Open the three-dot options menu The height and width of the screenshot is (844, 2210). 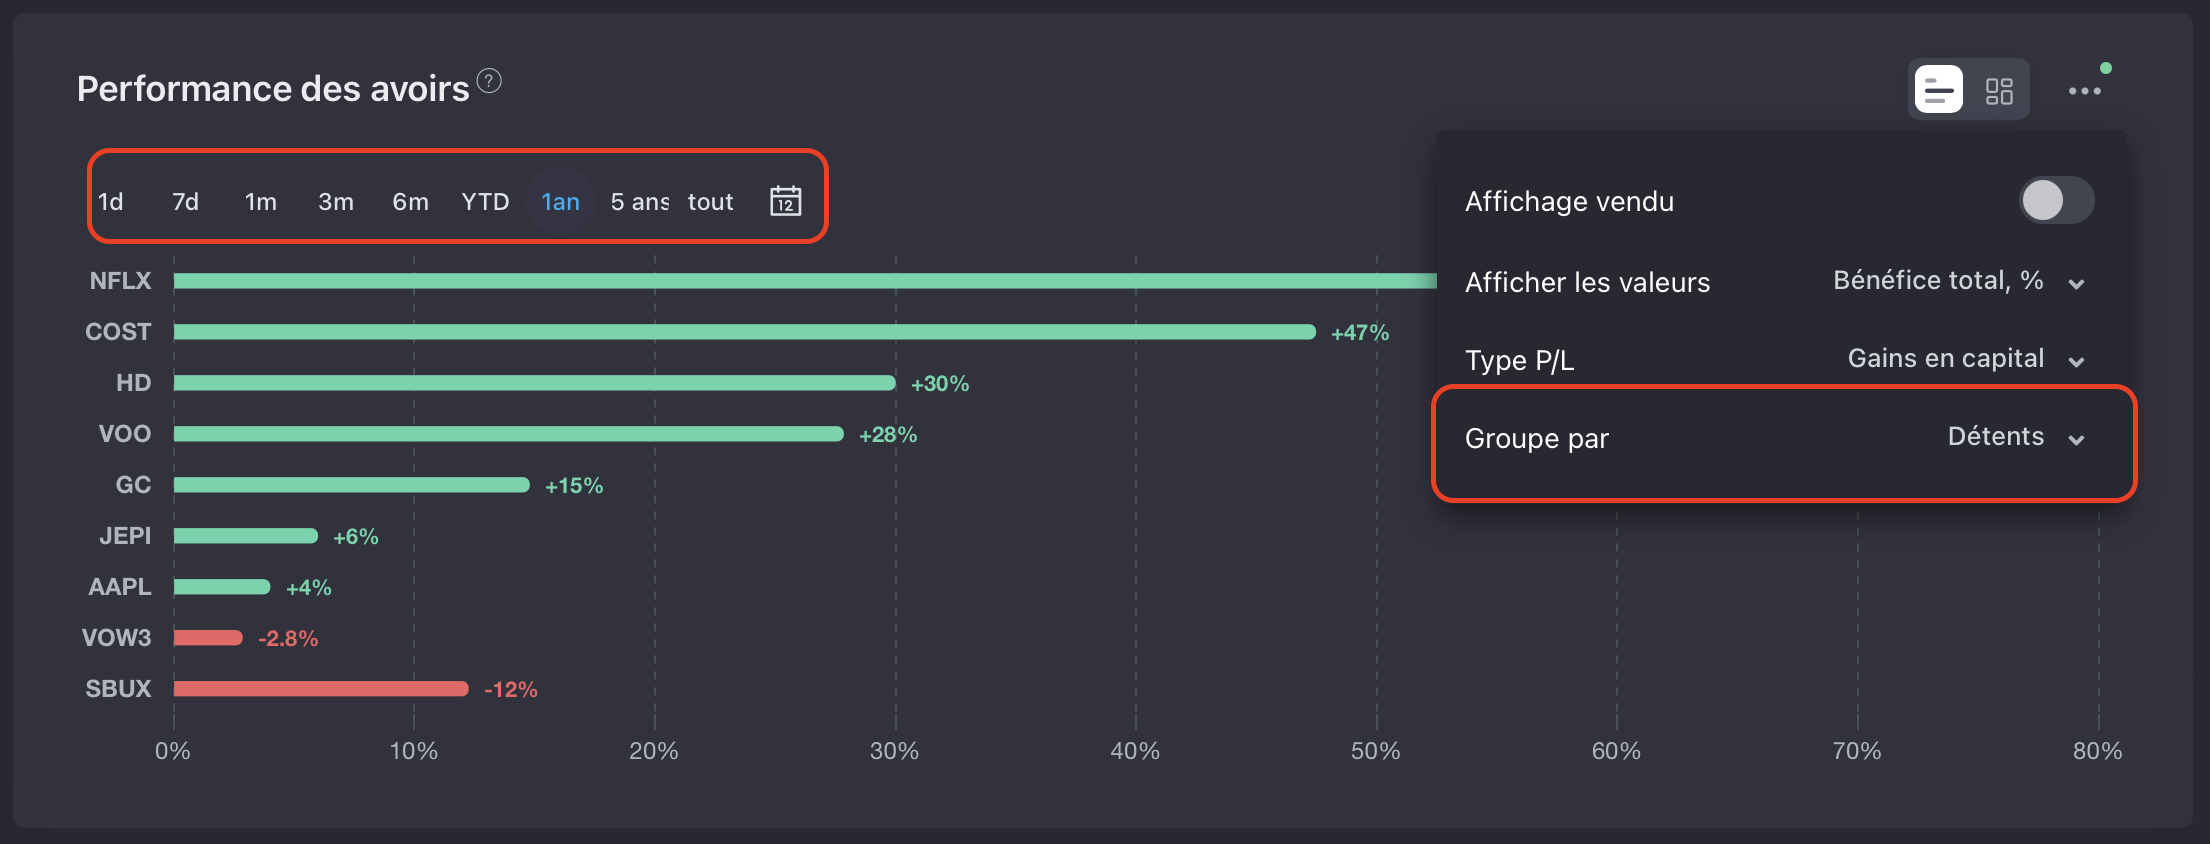click(2084, 91)
